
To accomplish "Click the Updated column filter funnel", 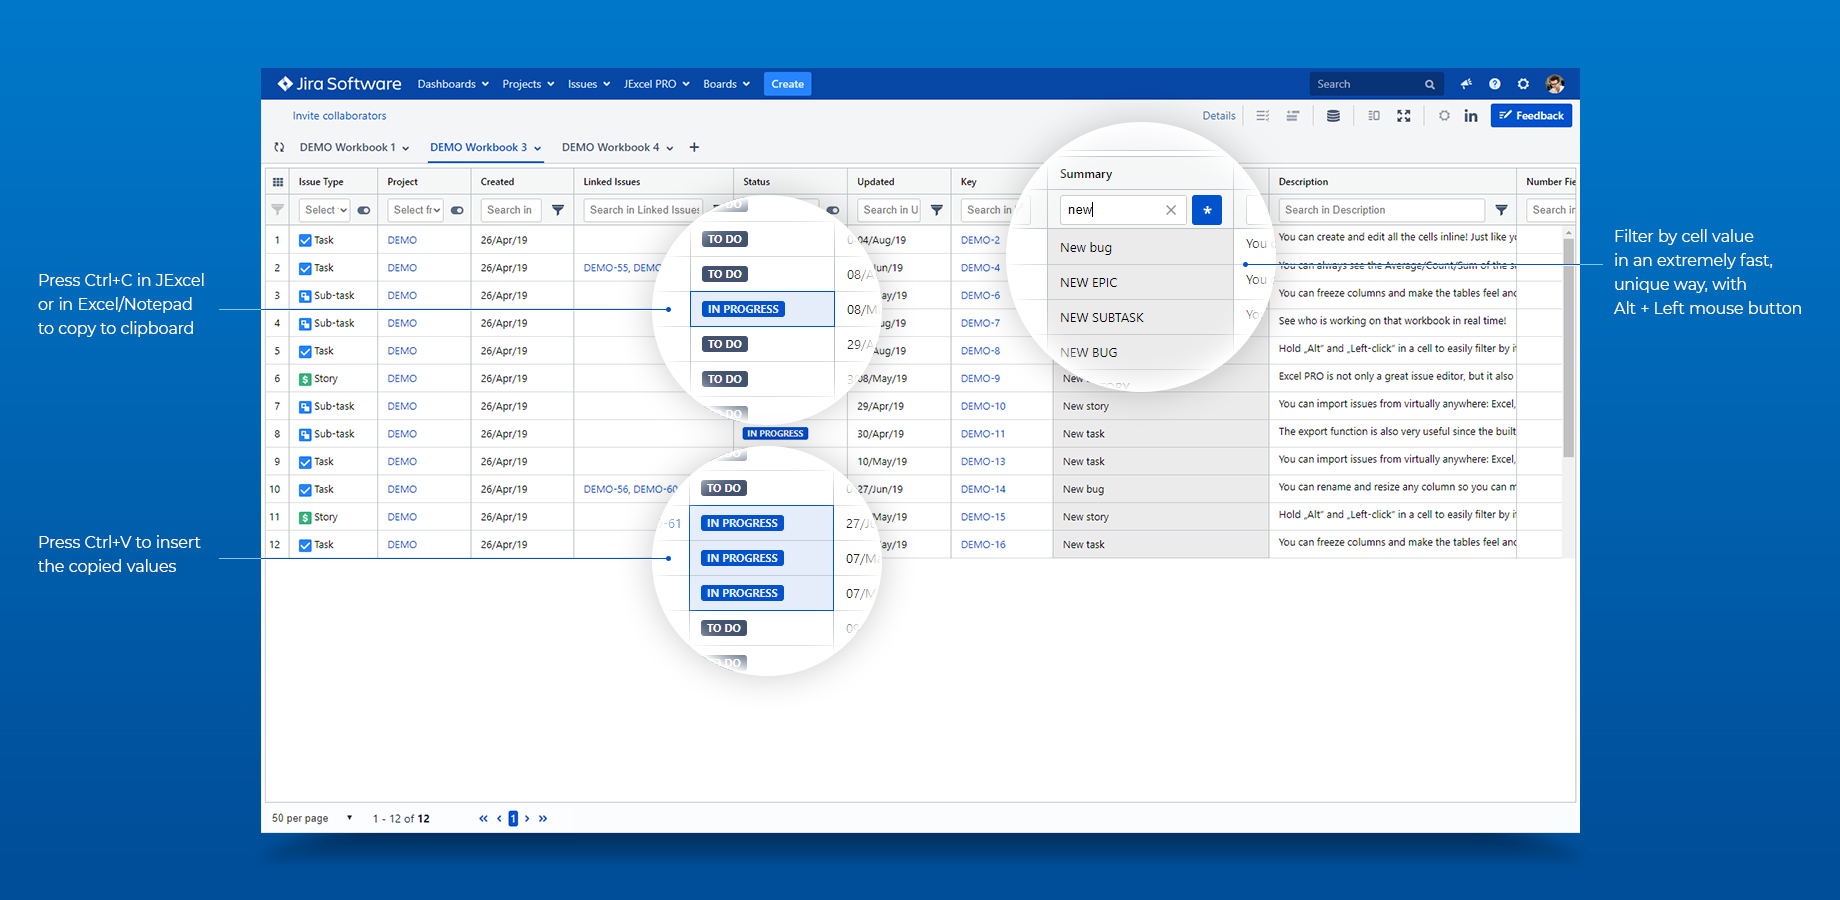I will pyautogui.click(x=936, y=210).
